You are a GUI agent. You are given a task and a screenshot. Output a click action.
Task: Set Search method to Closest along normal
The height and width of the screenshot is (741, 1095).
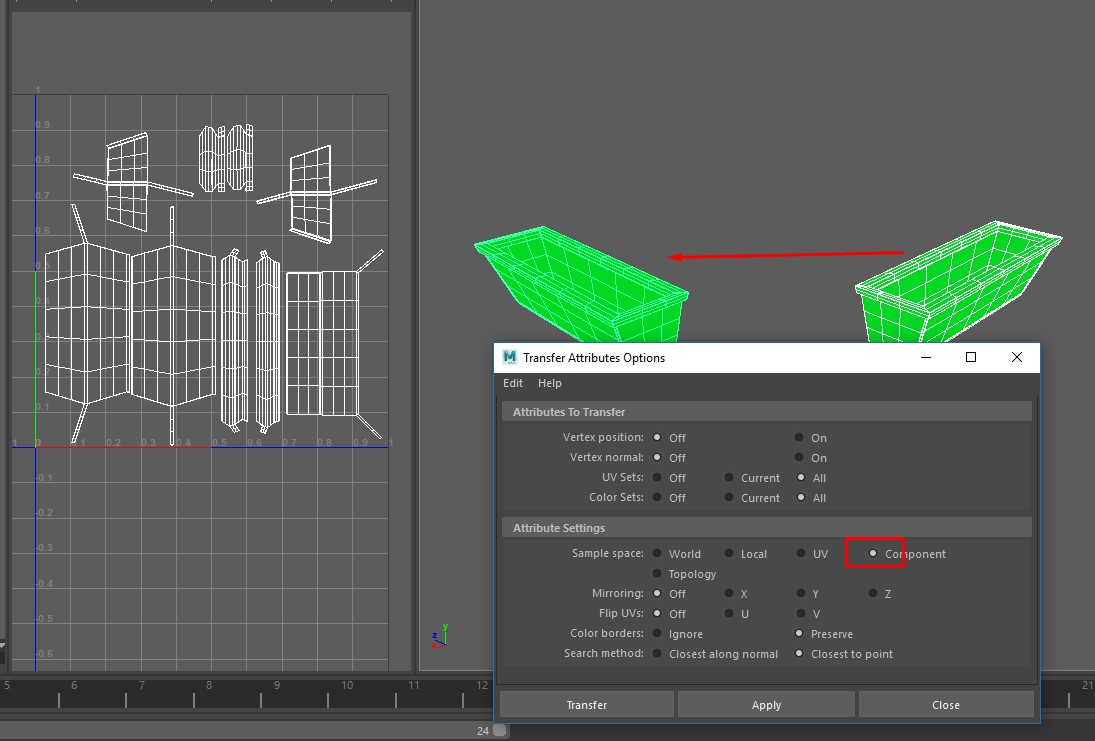pyautogui.click(x=657, y=653)
